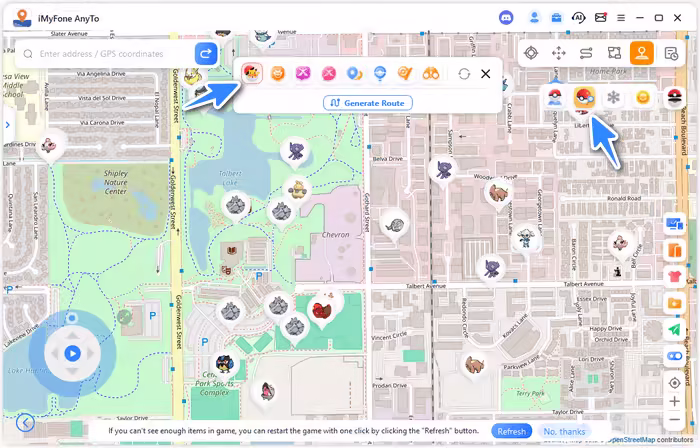The width and height of the screenshot is (700, 448).
Task: Click the joystick center play button
Action: tap(72, 354)
